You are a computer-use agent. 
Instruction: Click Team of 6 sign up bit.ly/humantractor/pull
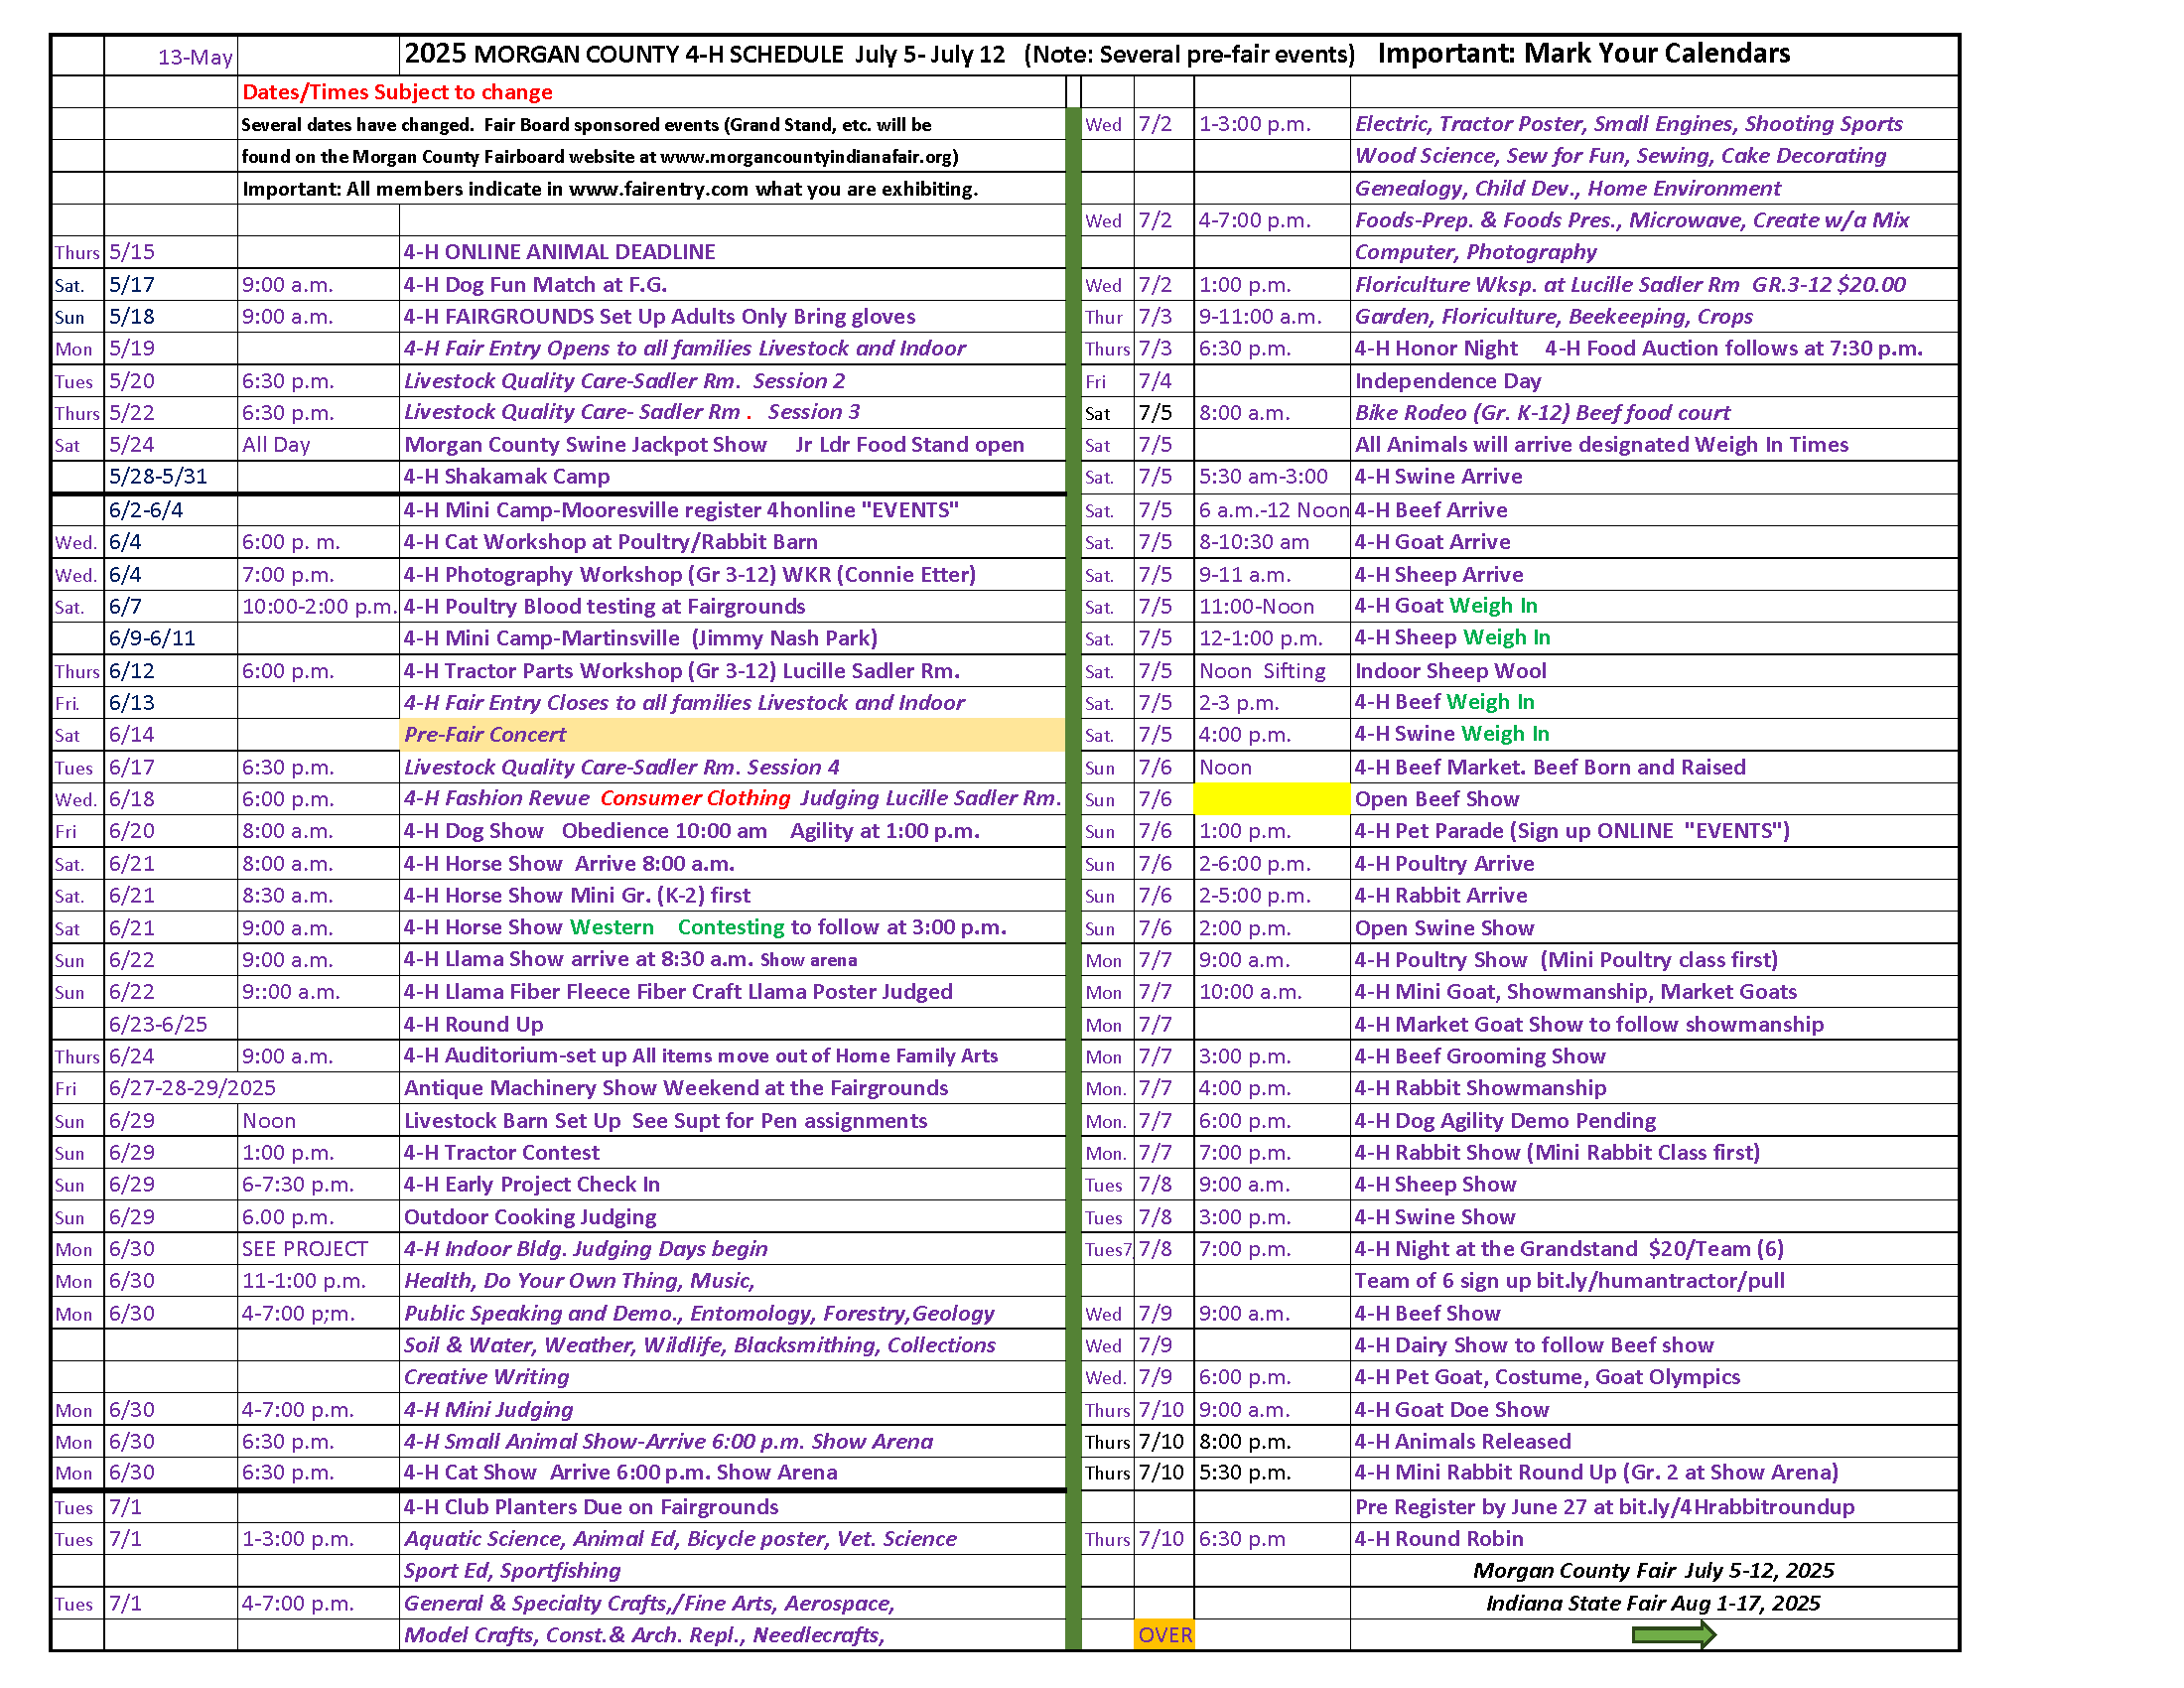[x=1569, y=1281]
